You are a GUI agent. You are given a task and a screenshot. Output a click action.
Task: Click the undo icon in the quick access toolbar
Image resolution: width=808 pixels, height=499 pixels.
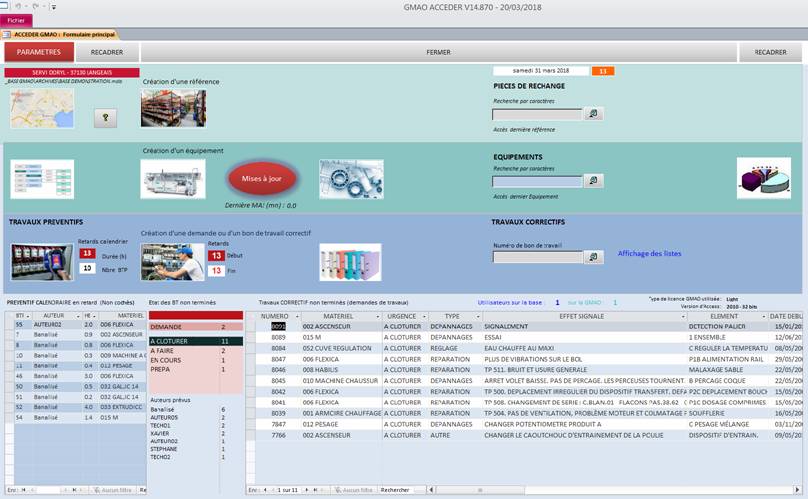[18, 7]
